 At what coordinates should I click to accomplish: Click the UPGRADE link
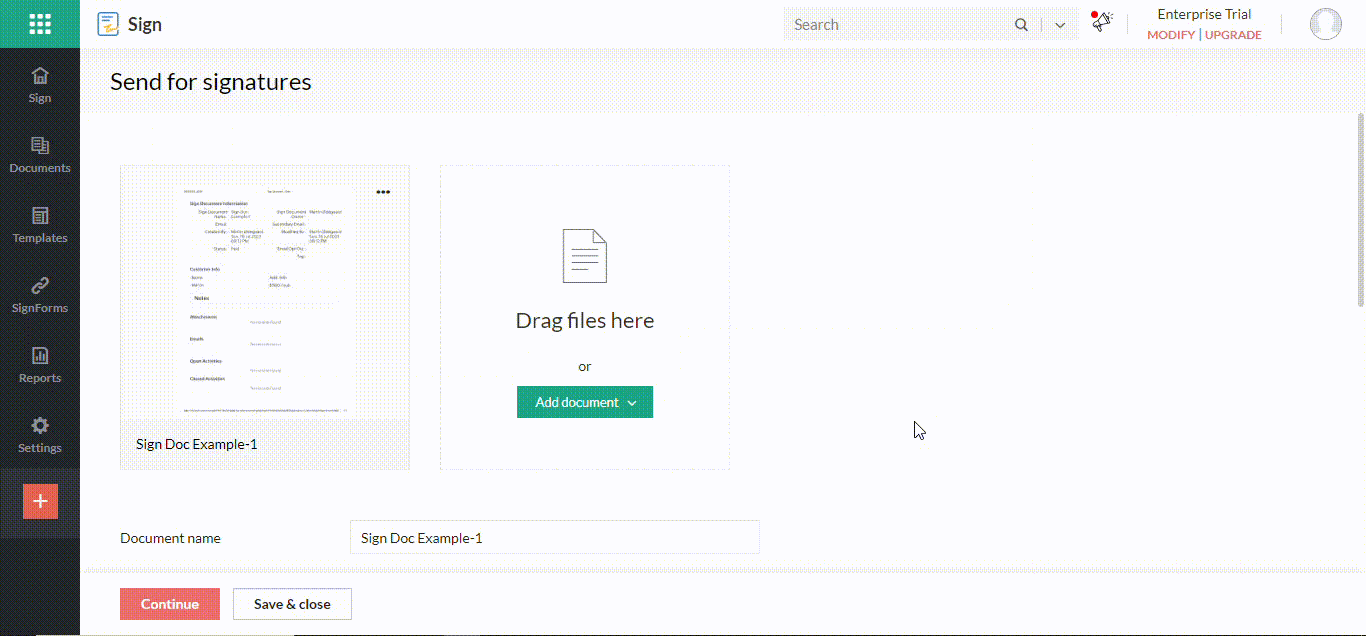tap(1232, 35)
